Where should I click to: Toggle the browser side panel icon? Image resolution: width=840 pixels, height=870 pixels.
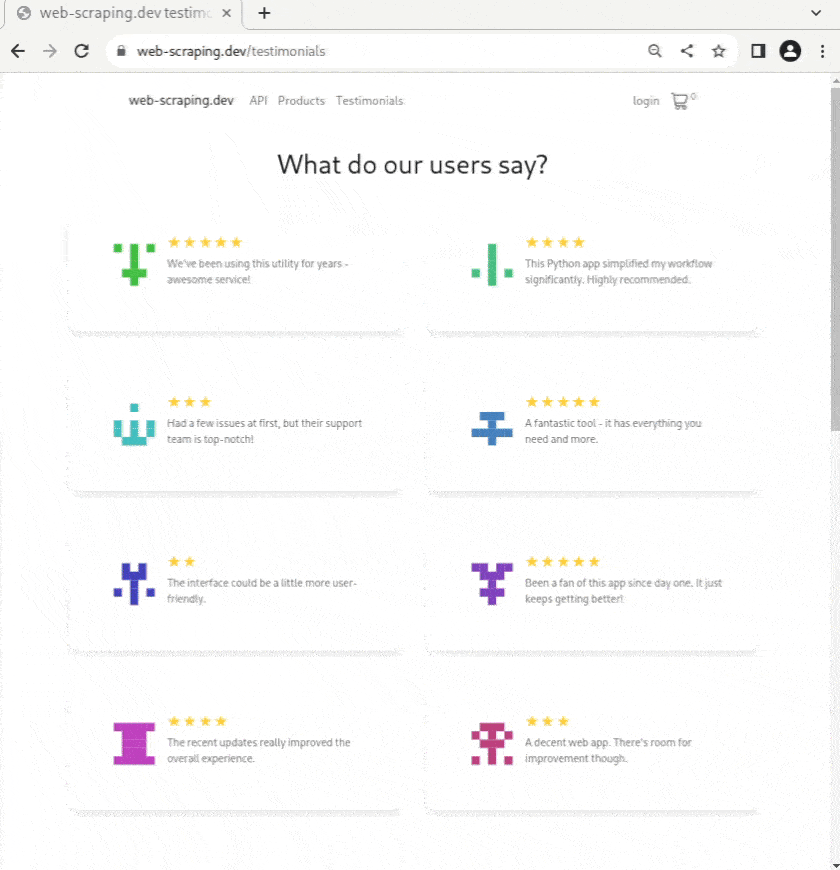(x=758, y=51)
